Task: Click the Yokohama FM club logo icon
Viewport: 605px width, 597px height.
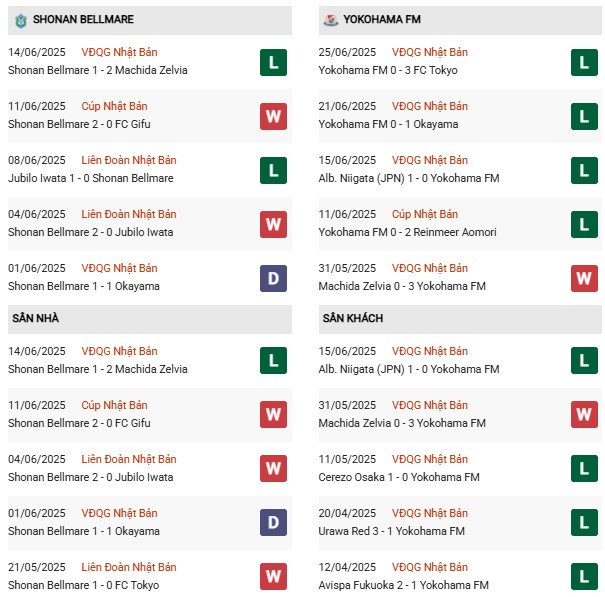Action: [331, 20]
